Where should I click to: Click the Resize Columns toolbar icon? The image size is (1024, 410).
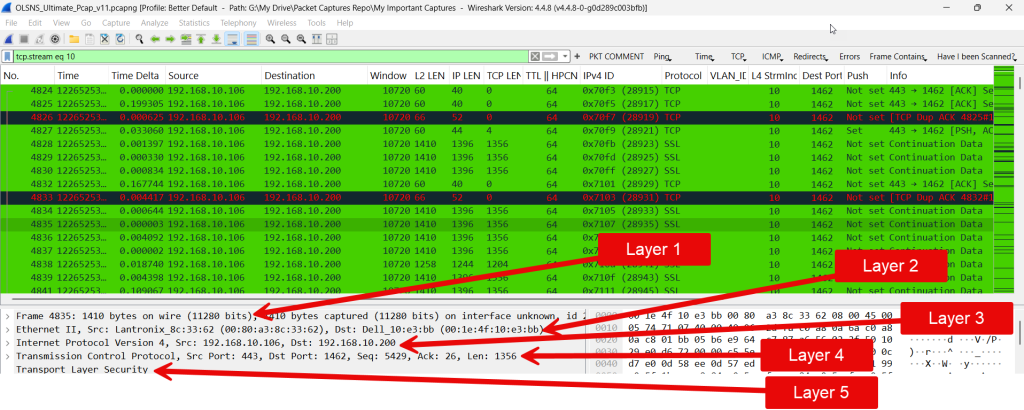click(319, 38)
